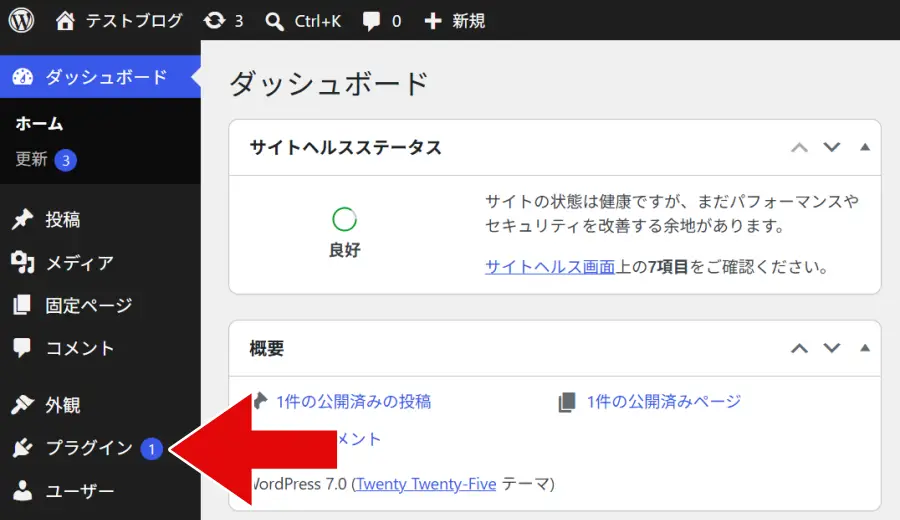Collapse the 概要 panel
Screen dimensions: 900x520
click(865, 348)
